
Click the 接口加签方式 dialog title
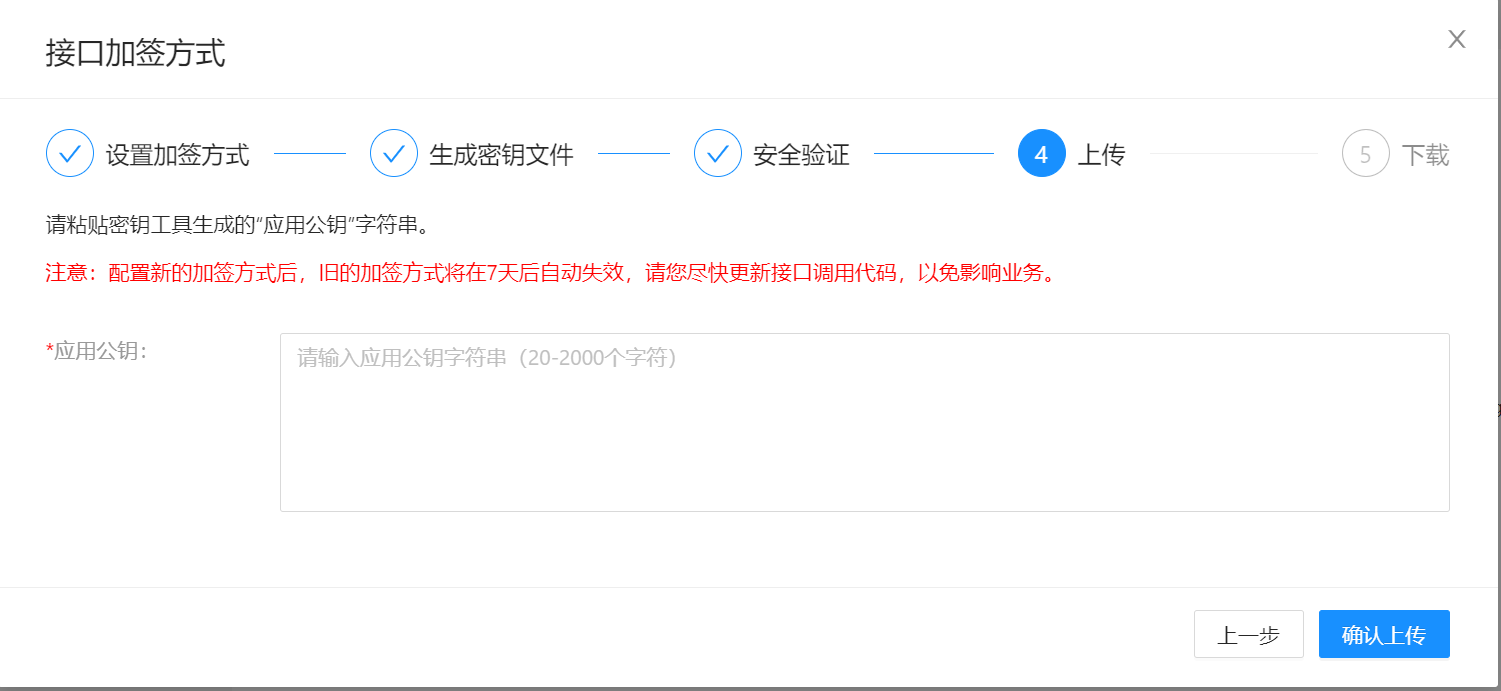click(136, 53)
